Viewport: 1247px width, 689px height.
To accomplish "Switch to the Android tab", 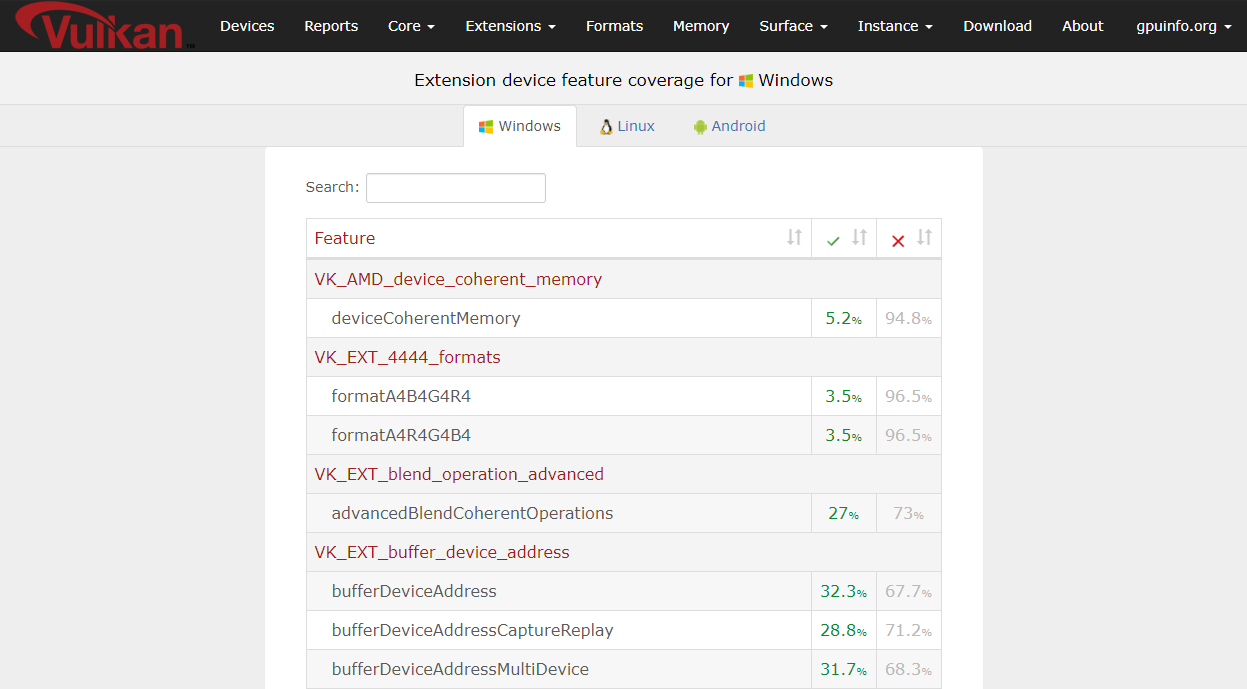I will coord(729,126).
